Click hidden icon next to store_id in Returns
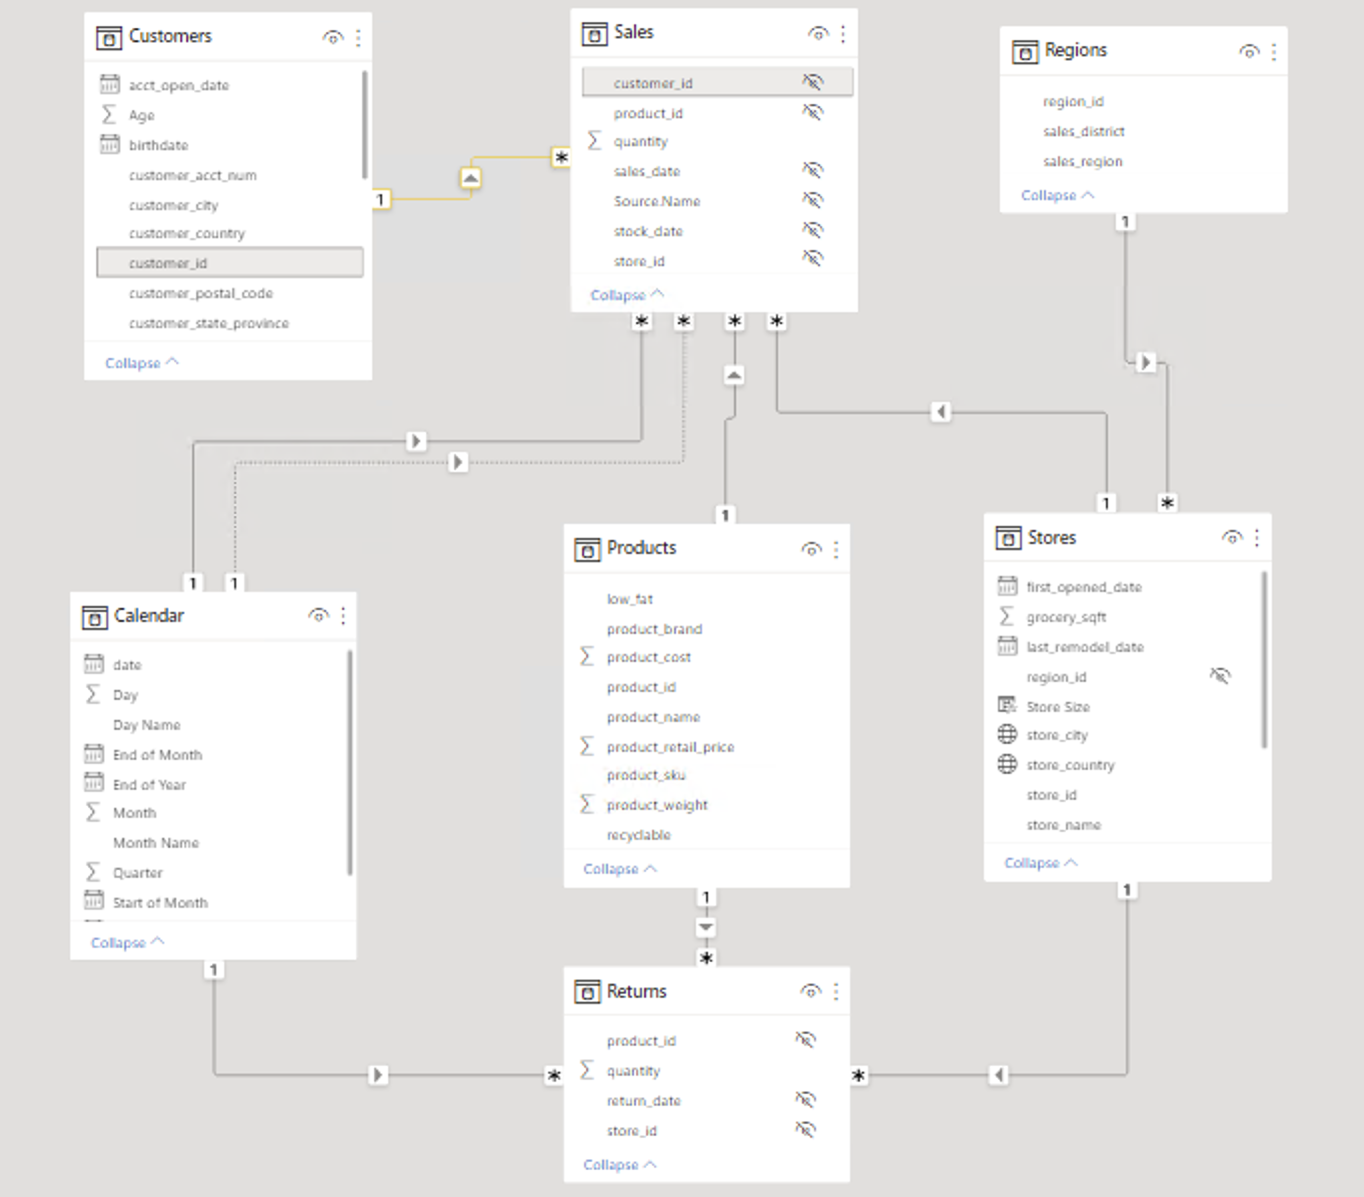 (x=806, y=1130)
